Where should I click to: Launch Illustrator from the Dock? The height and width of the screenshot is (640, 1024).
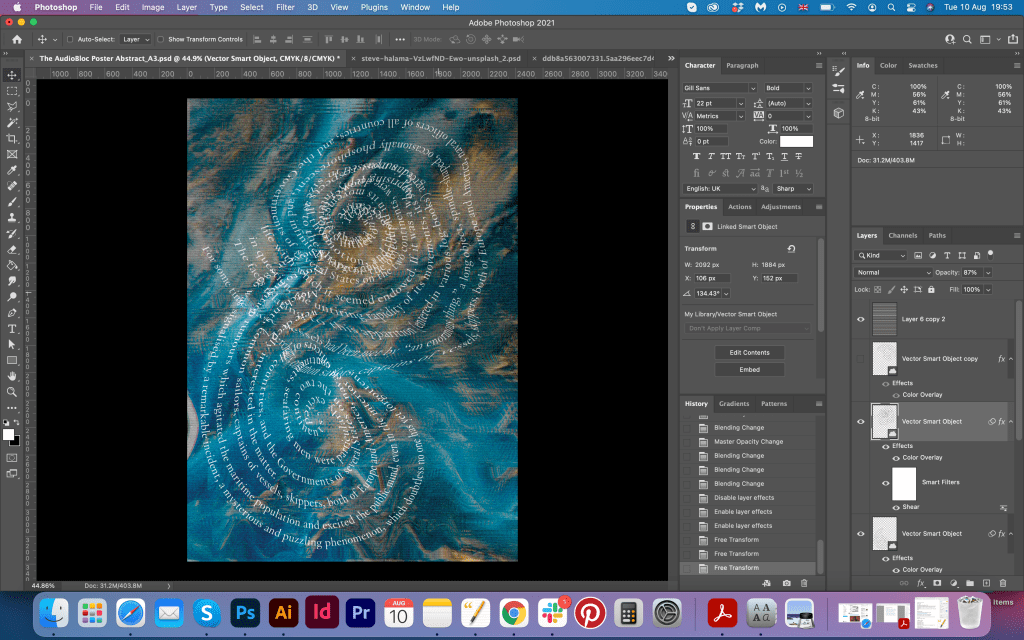tap(283, 612)
